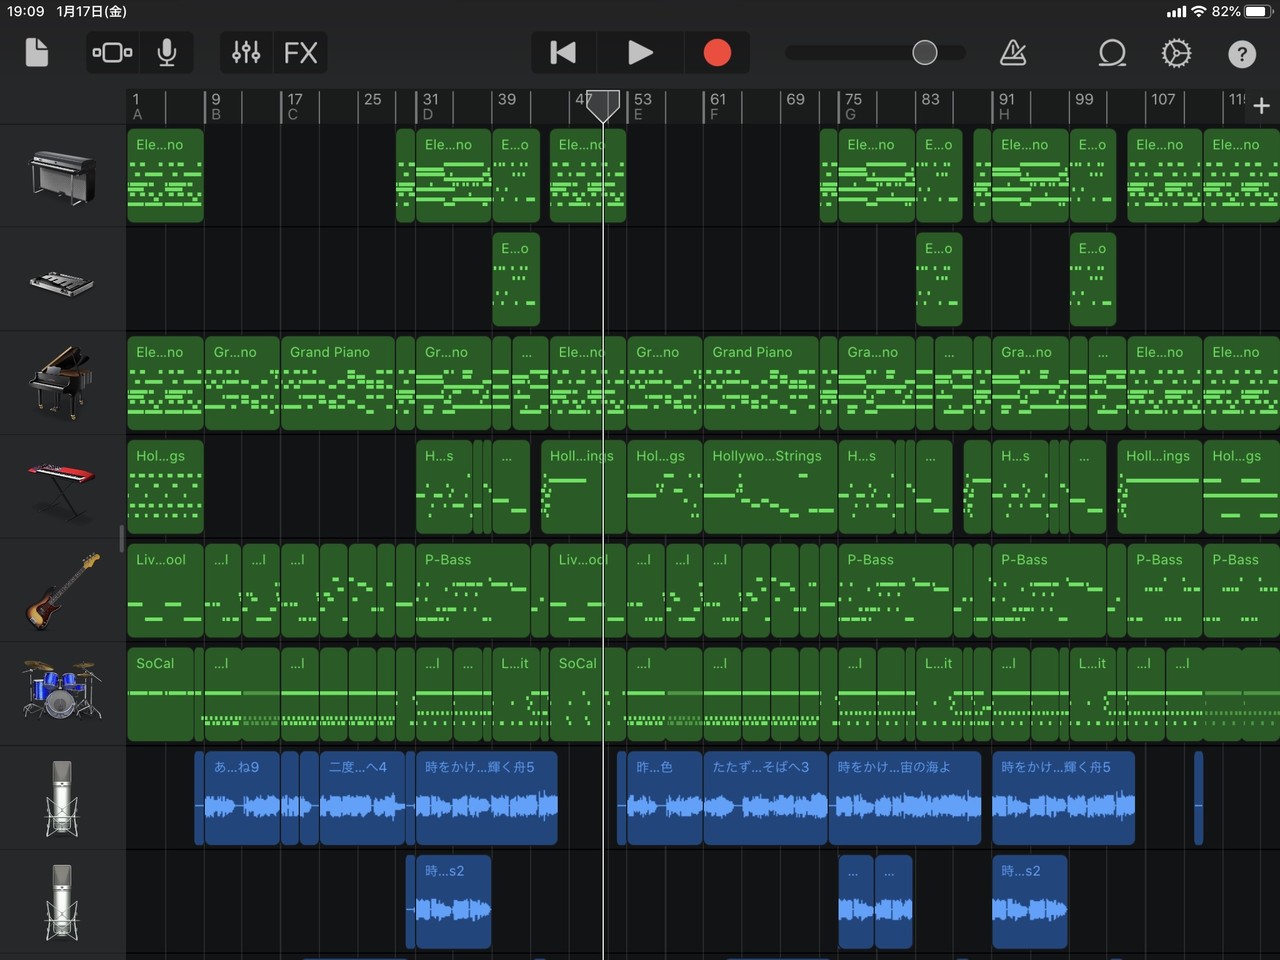Click the playhead marker on ruler
This screenshot has height=960, width=1280.
pos(603,105)
